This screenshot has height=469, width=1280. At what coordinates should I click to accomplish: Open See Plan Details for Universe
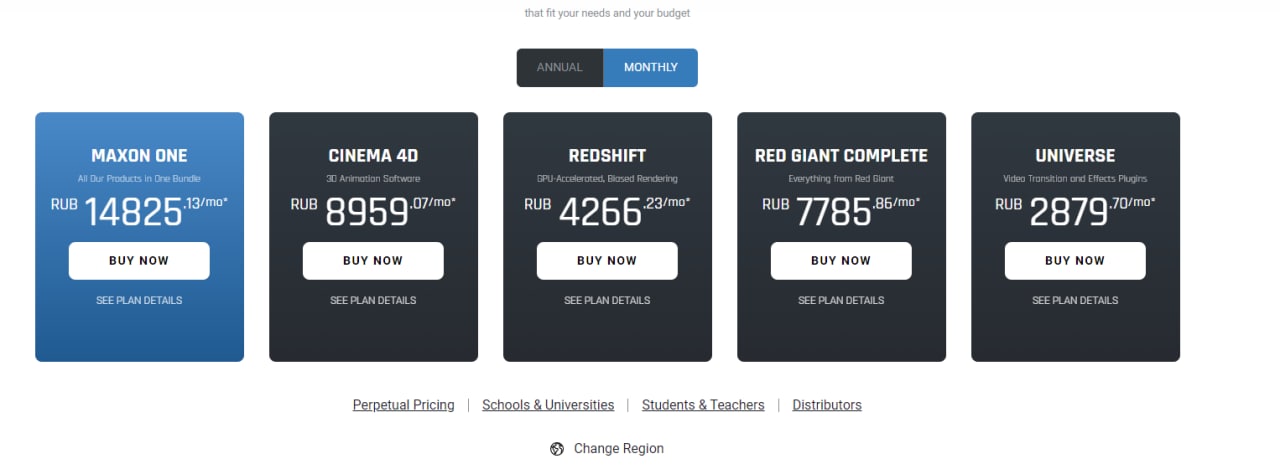pyautogui.click(x=1075, y=300)
